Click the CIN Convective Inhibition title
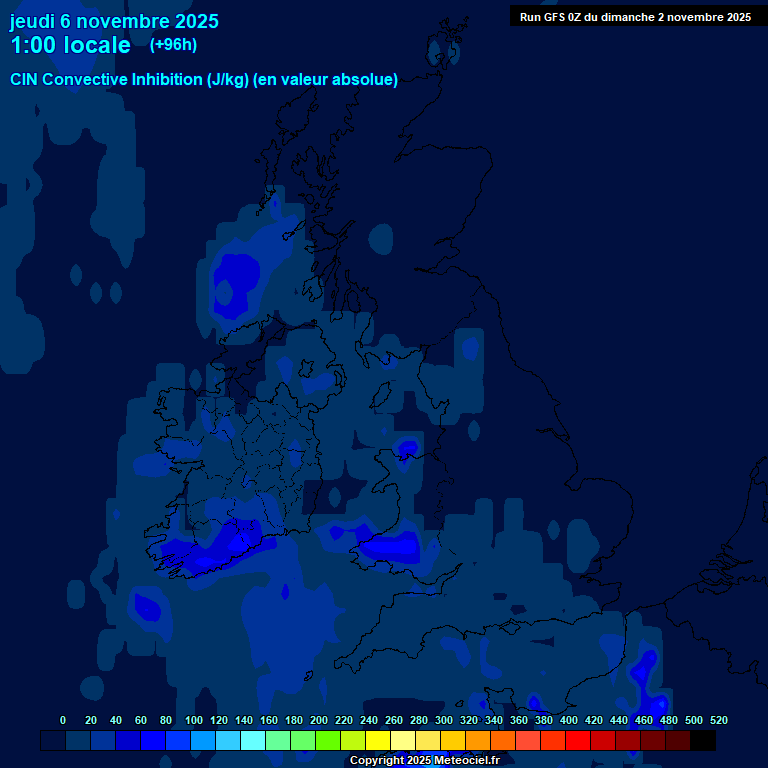The height and width of the screenshot is (768, 768). pyautogui.click(x=204, y=80)
